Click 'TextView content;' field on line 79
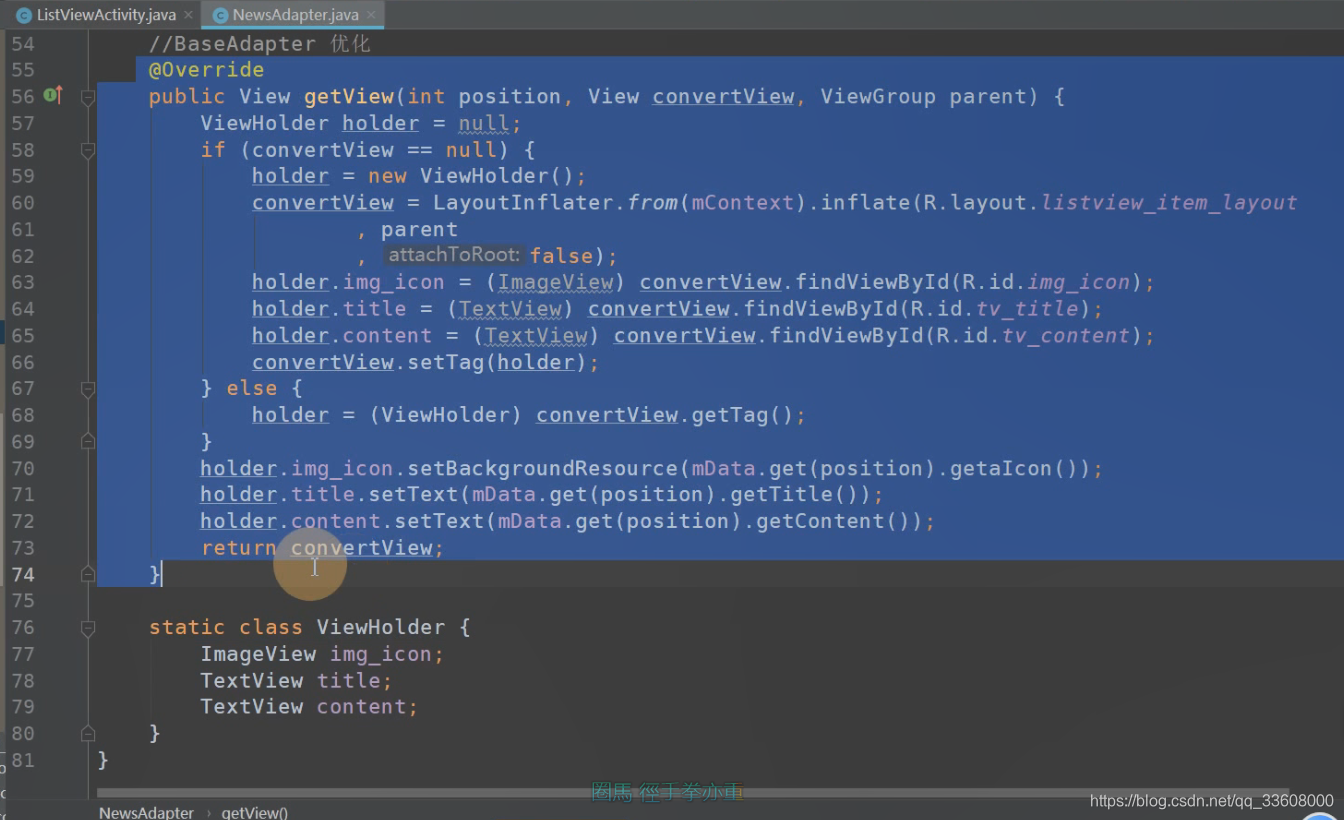Screen dimensions: 1344x820 click(309, 706)
